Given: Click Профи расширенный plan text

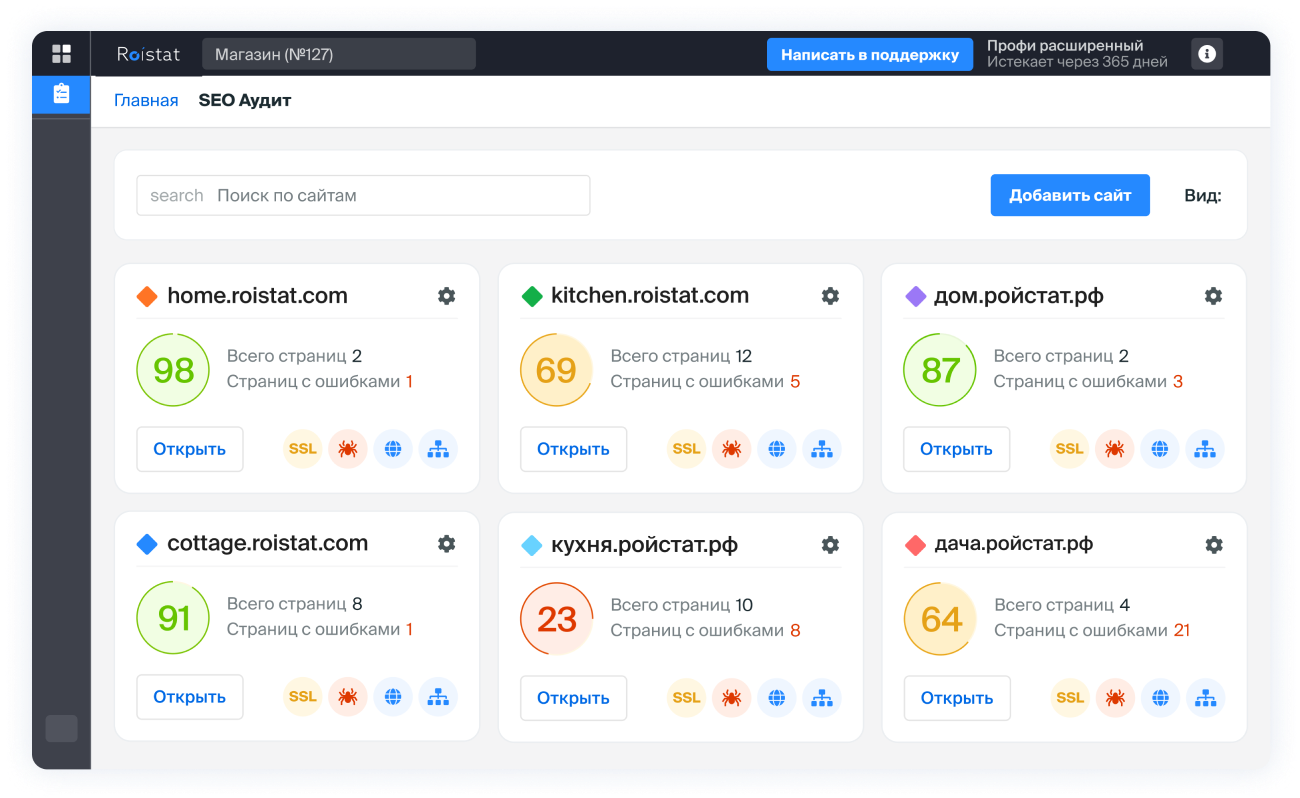Looking at the screenshot, I should pos(1065,46).
